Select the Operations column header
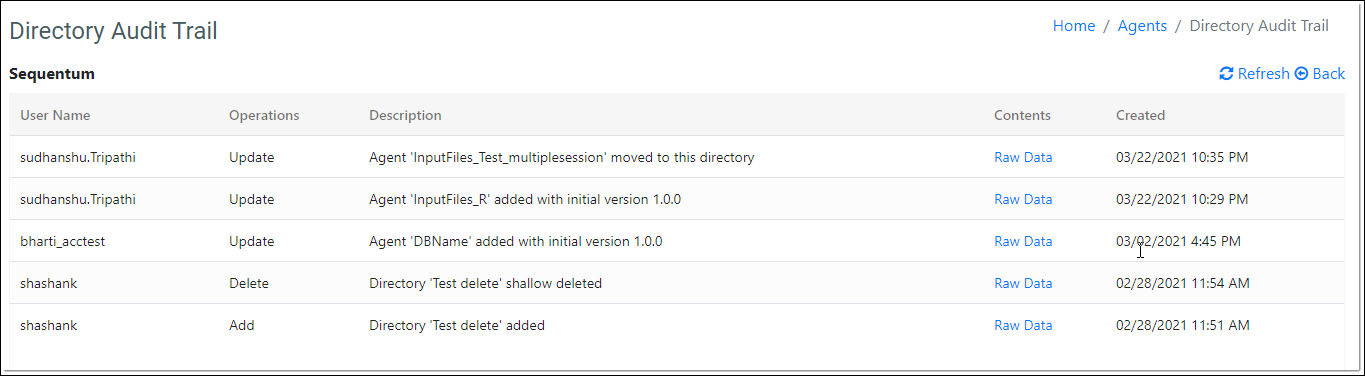The image size is (1365, 376). [264, 115]
